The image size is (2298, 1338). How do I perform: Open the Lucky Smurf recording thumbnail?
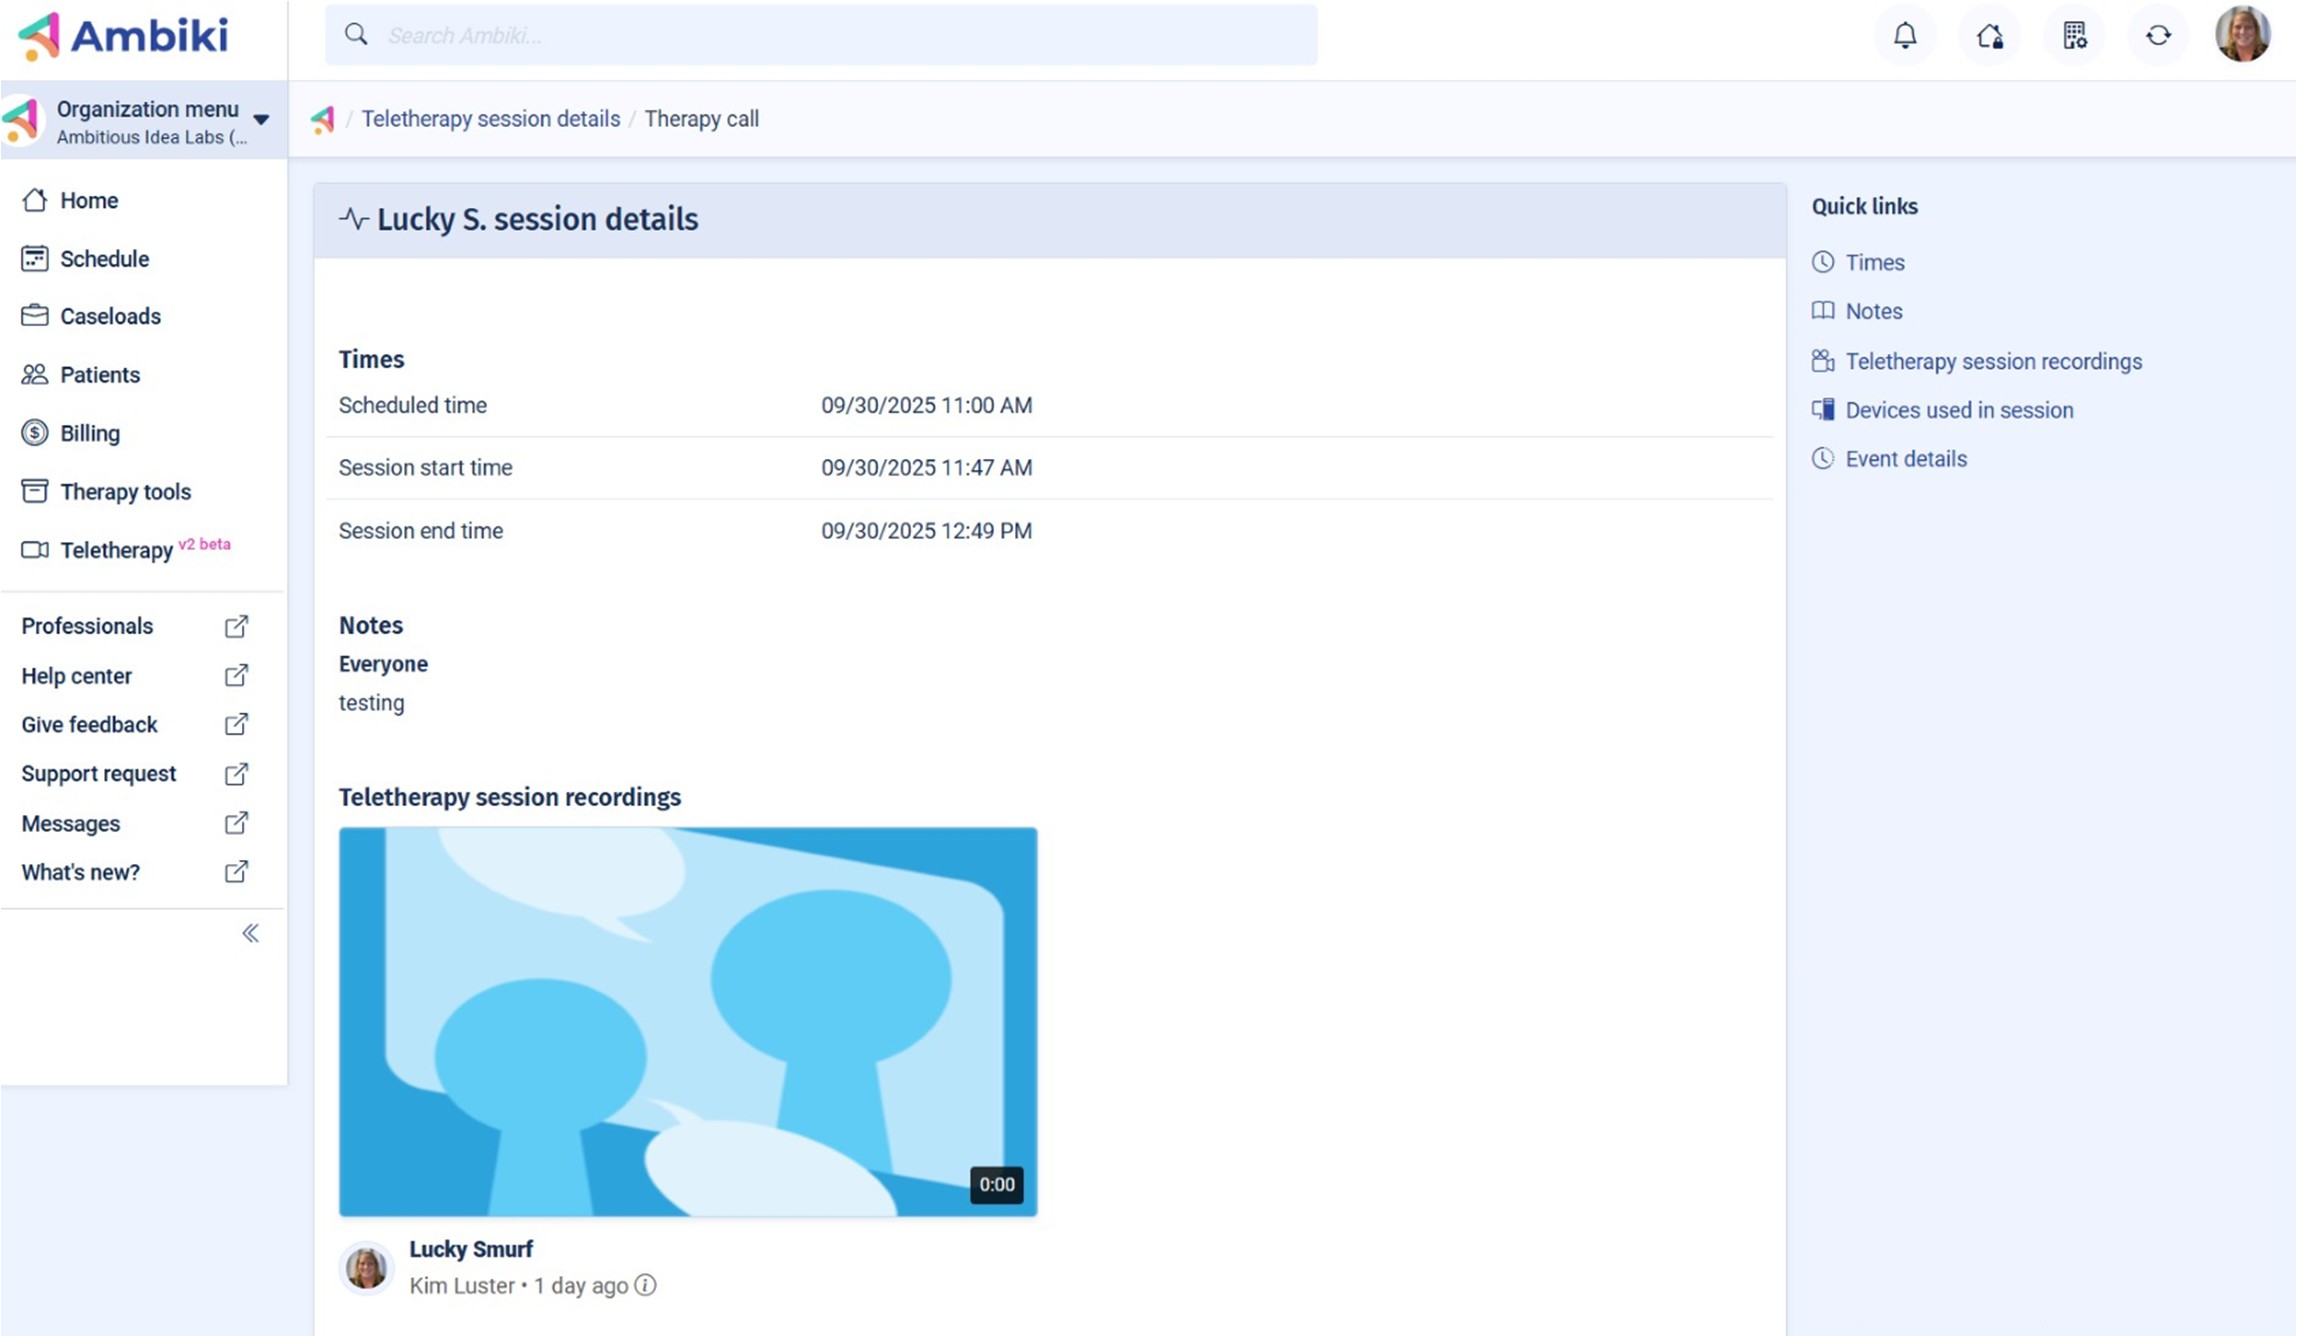click(688, 1022)
